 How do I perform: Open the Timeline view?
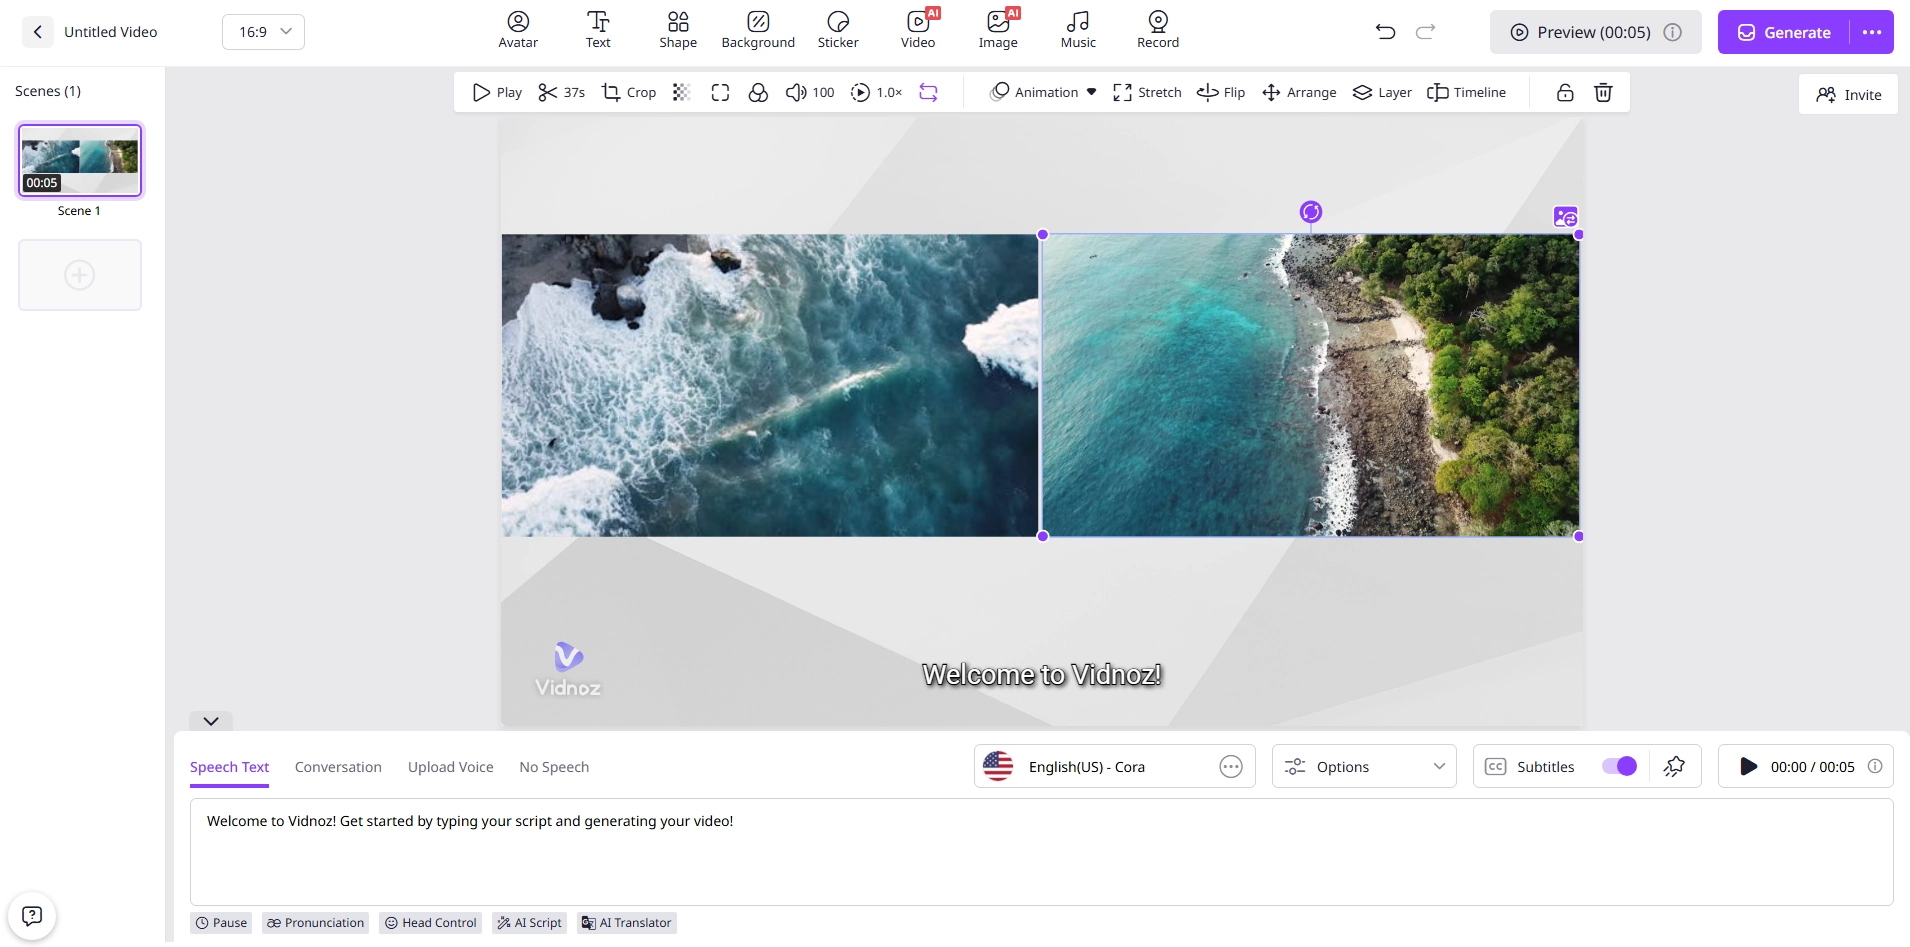point(1467,92)
